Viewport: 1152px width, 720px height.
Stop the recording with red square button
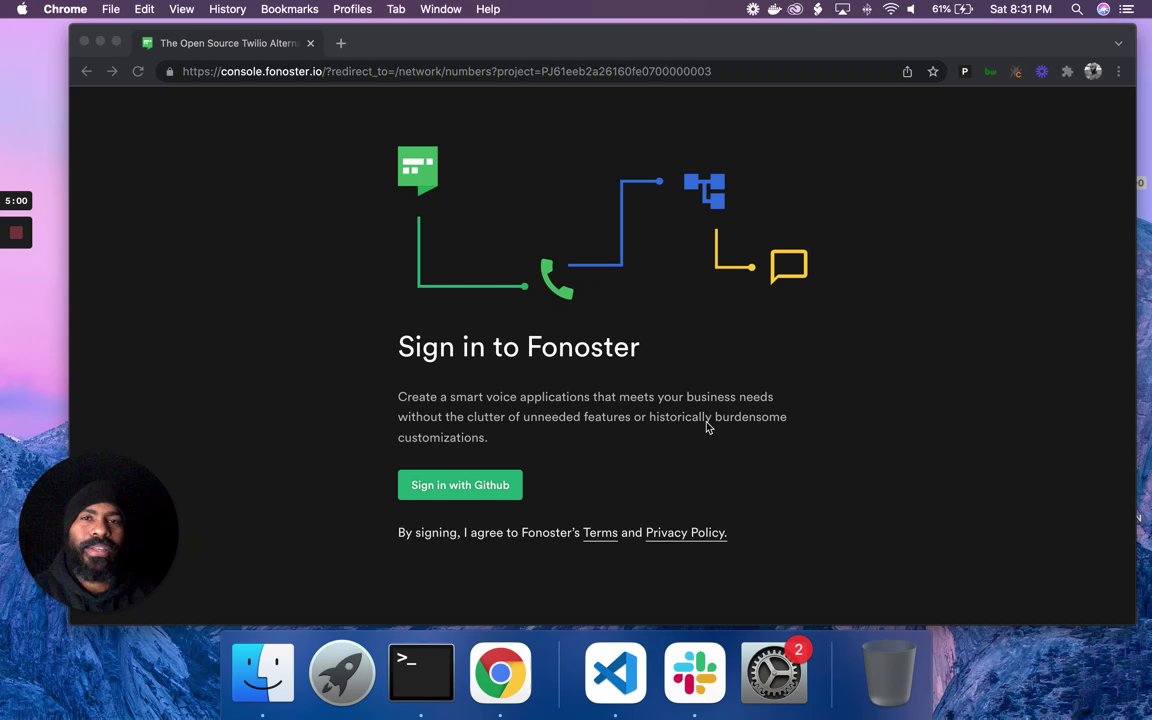point(16,233)
